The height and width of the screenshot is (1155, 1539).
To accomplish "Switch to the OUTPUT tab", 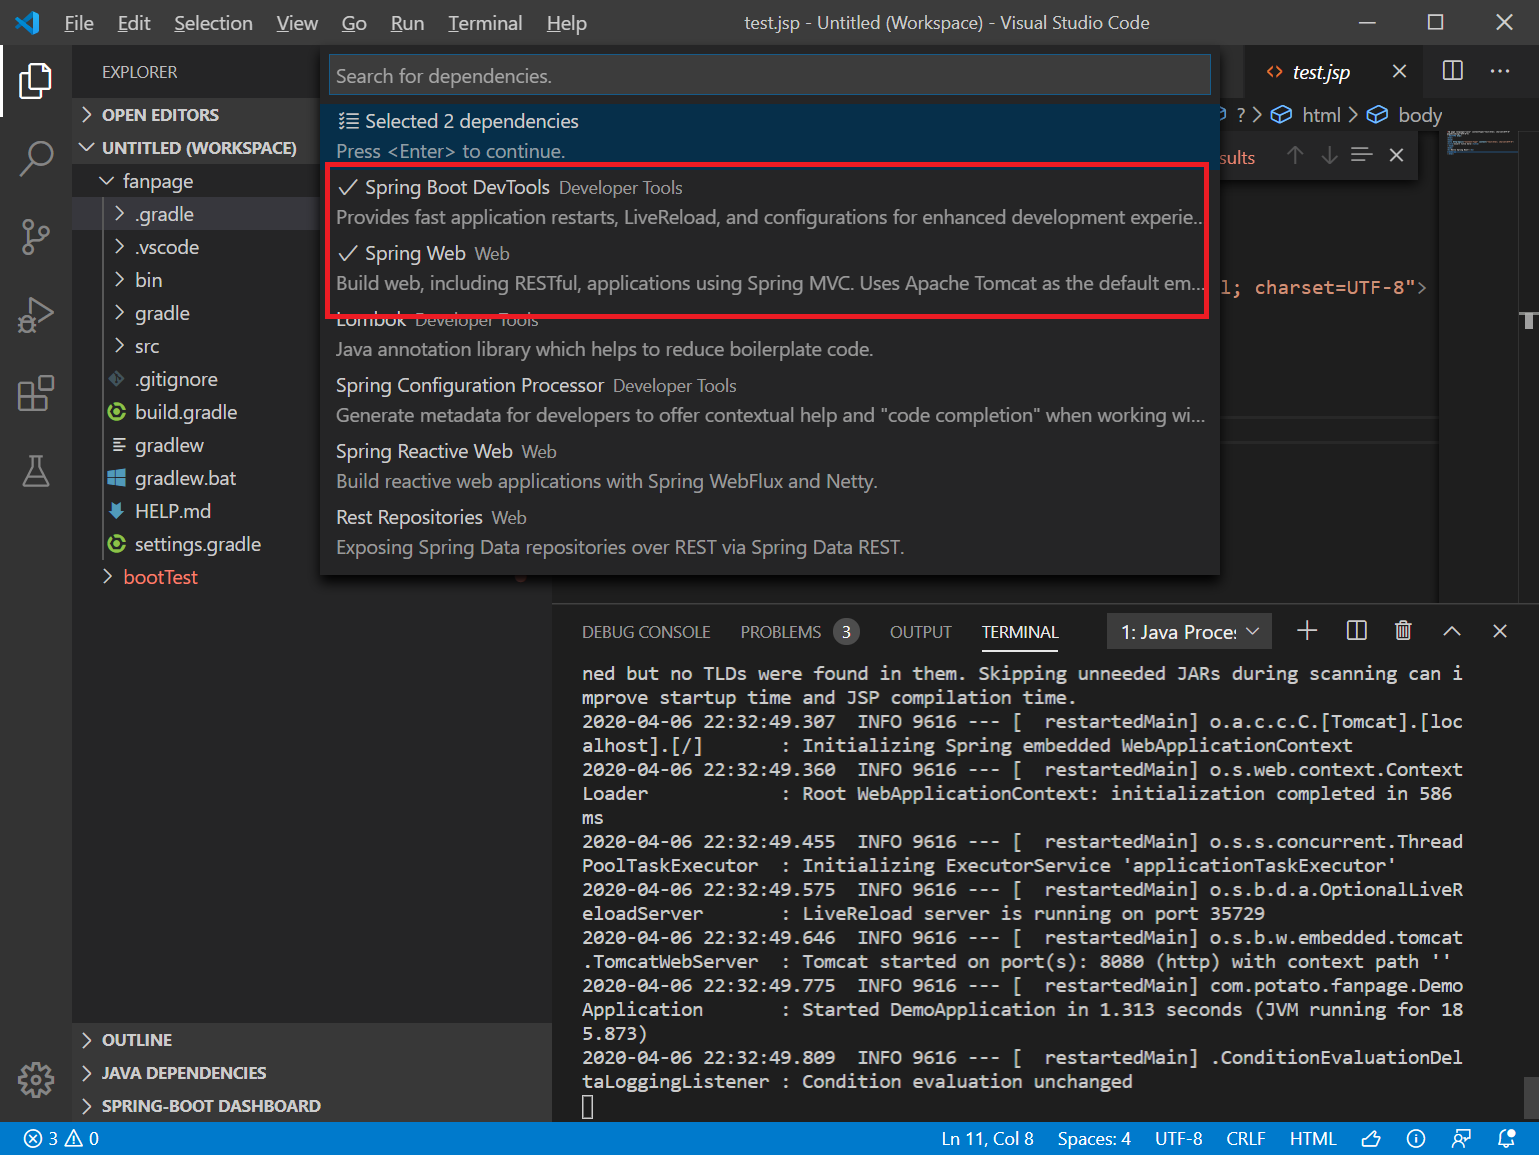I will [921, 632].
